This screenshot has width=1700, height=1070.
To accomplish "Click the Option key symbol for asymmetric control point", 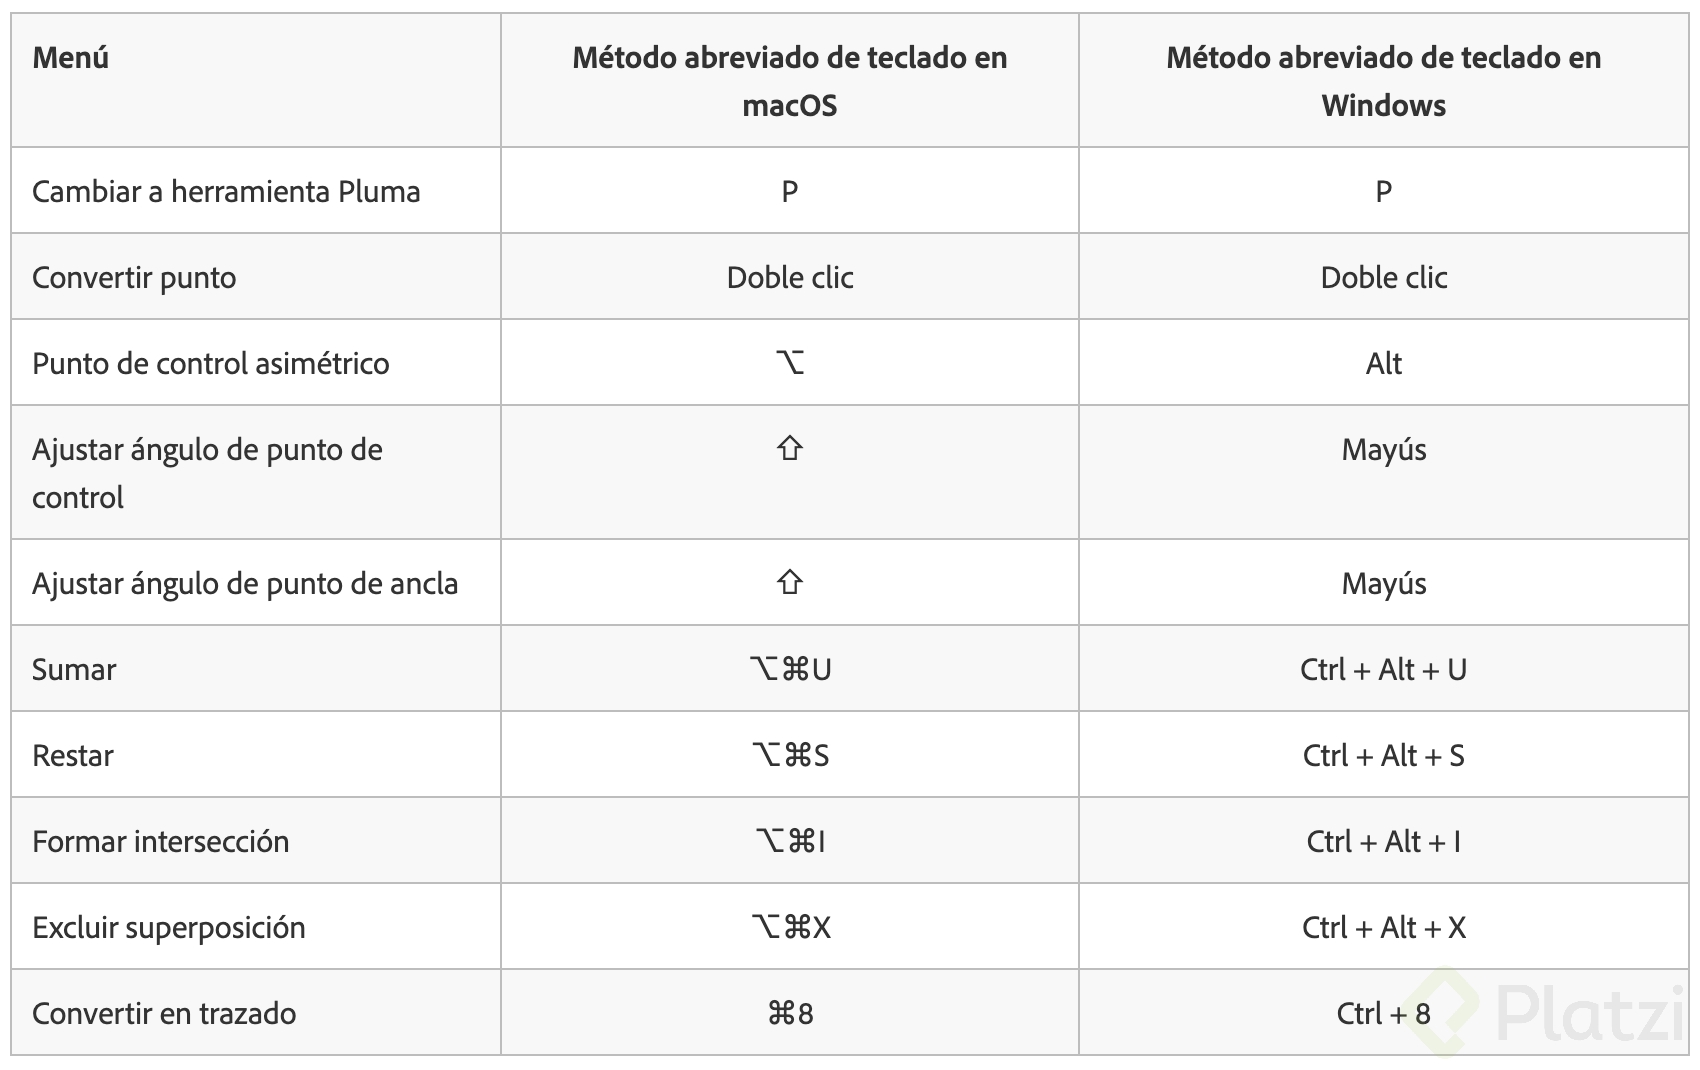I will [790, 362].
